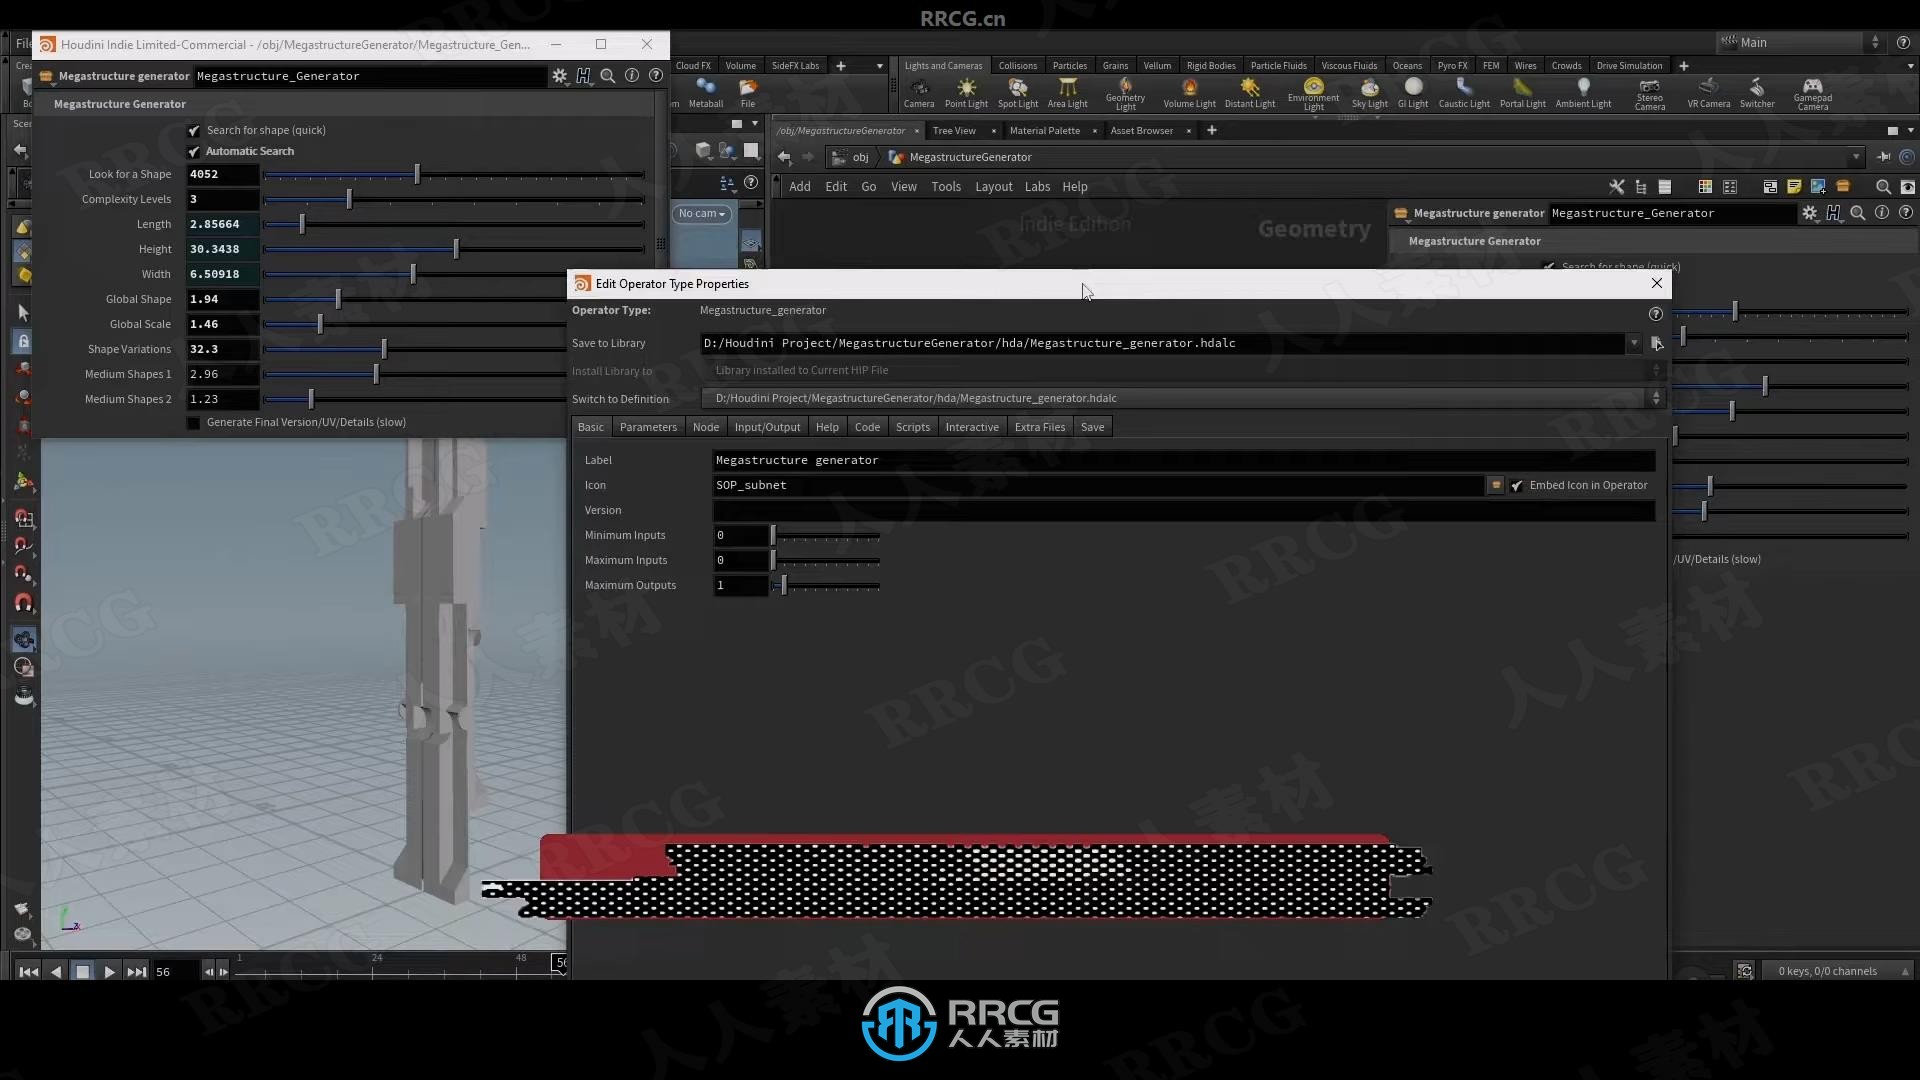Enable Generate Final Version/UV/Details (slow)
The image size is (1920, 1080).
(x=194, y=423)
